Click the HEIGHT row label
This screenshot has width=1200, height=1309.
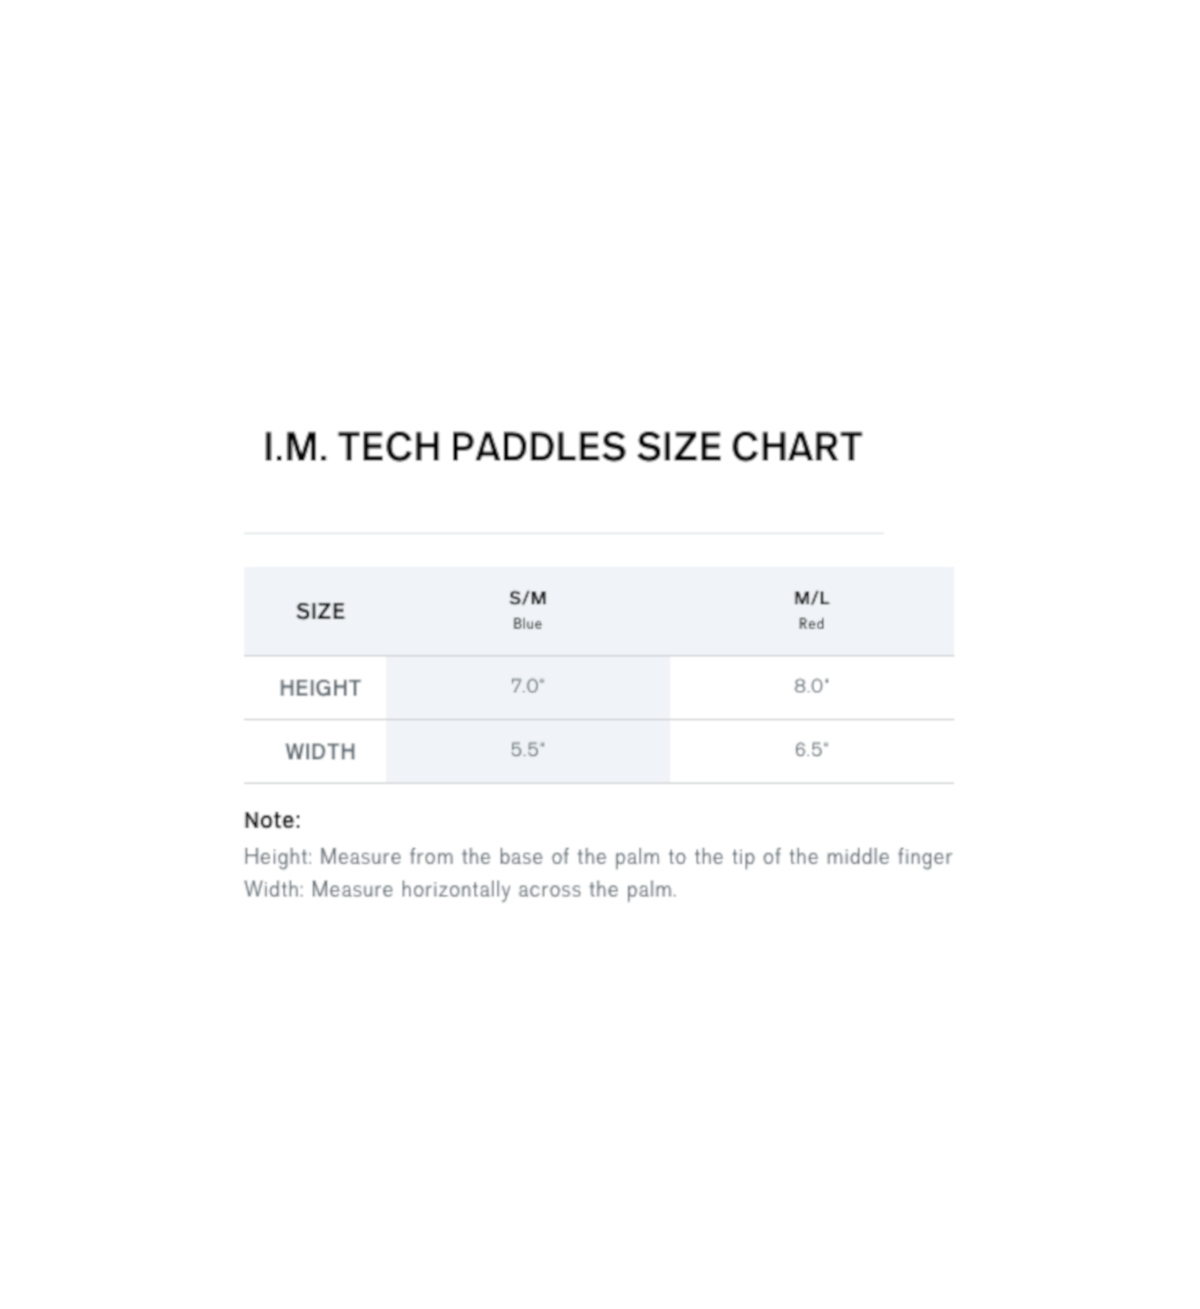coord(320,688)
